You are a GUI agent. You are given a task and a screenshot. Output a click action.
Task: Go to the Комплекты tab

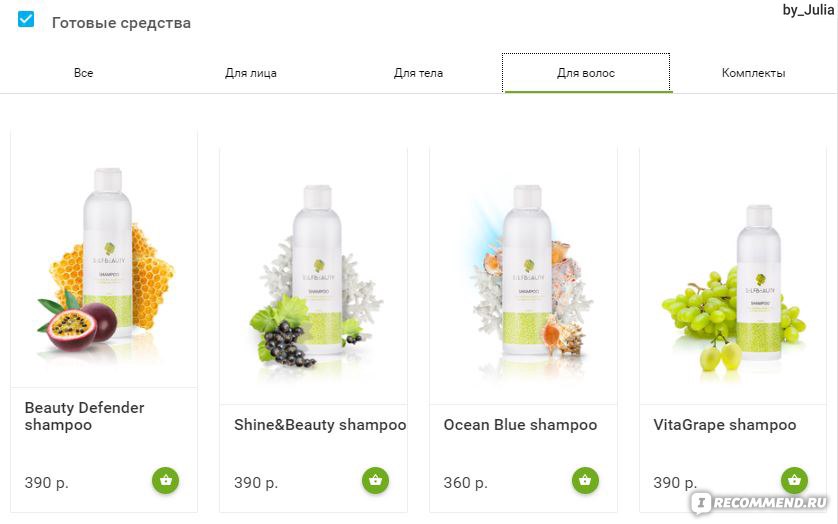pos(754,73)
